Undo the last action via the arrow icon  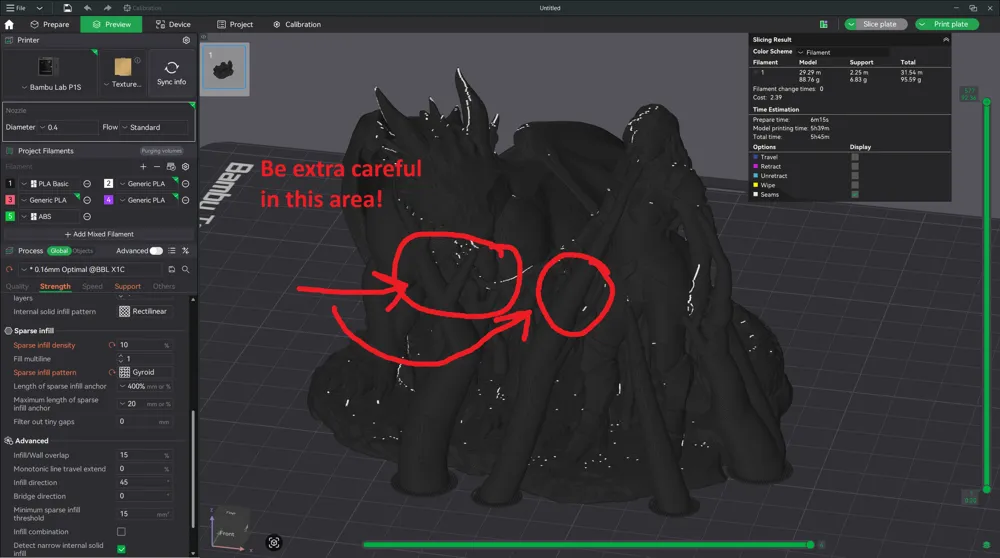tap(87, 8)
